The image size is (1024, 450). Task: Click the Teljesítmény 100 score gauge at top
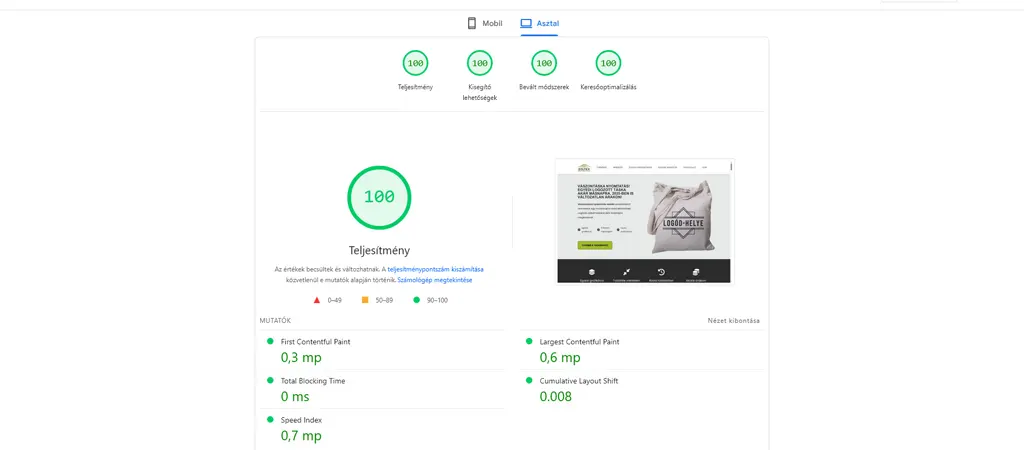tap(415, 64)
